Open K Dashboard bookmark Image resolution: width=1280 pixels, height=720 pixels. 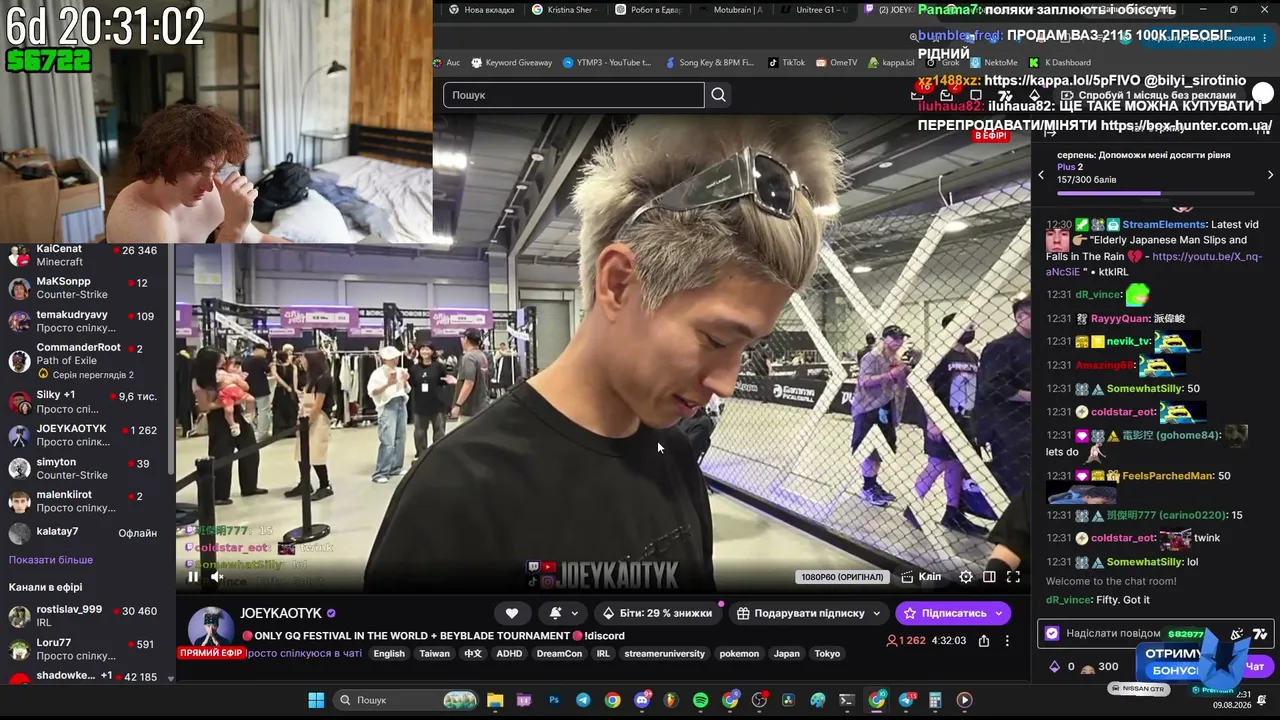1060,62
